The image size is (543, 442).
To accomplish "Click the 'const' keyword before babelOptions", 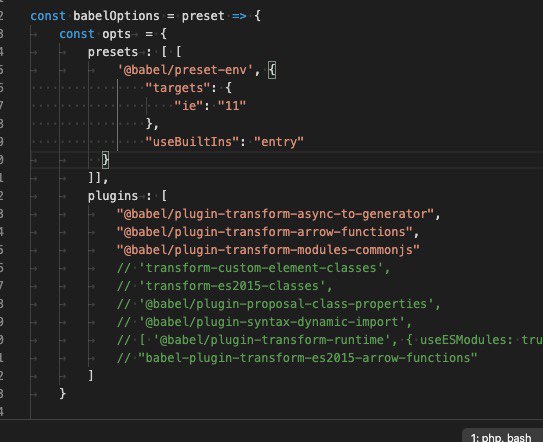I will pos(48,16).
